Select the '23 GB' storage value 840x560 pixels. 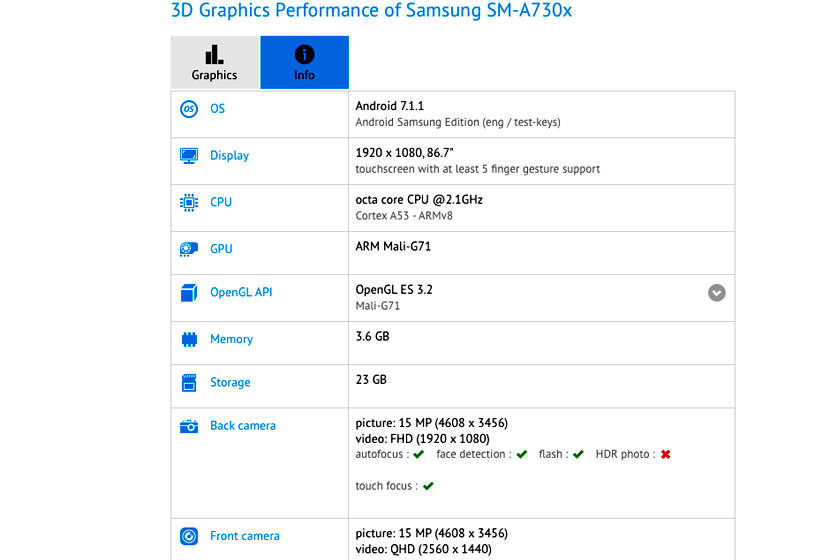[x=371, y=380]
